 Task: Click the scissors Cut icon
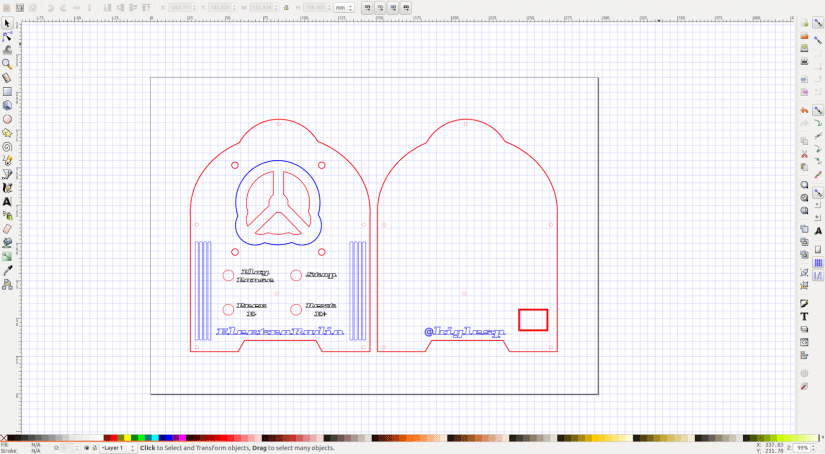[x=804, y=154]
